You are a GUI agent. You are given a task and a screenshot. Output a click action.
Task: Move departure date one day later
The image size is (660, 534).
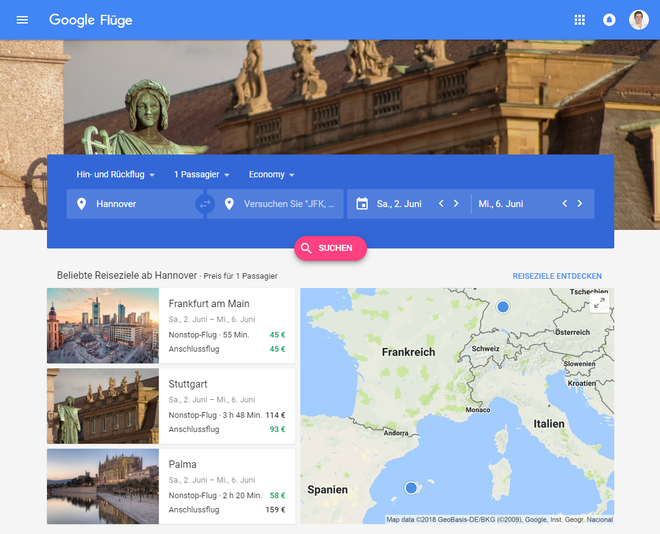click(x=456, y=204)
